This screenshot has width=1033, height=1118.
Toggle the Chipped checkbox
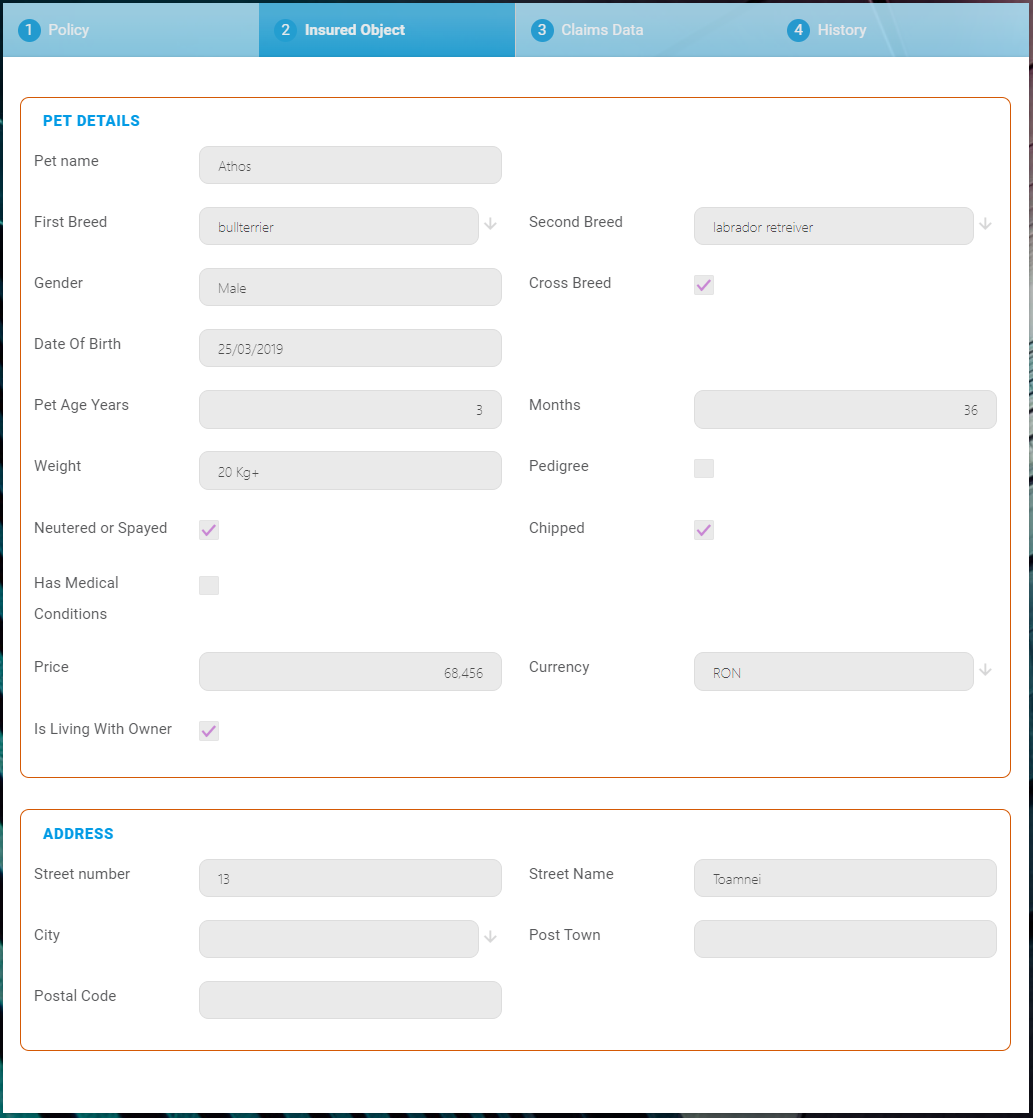(704, 530)
